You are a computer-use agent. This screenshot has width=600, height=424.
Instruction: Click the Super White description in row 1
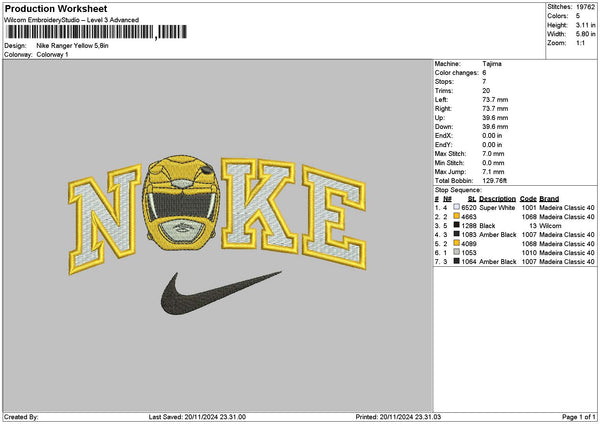497,207
